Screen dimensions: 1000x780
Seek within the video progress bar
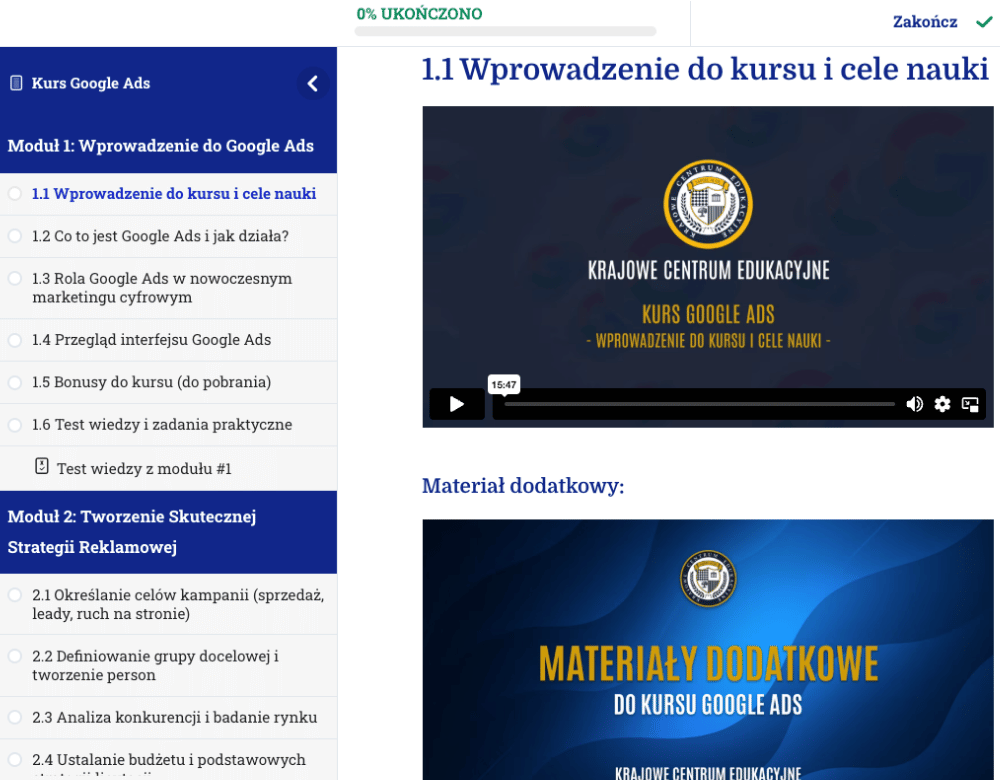click(x=700, y=404)
